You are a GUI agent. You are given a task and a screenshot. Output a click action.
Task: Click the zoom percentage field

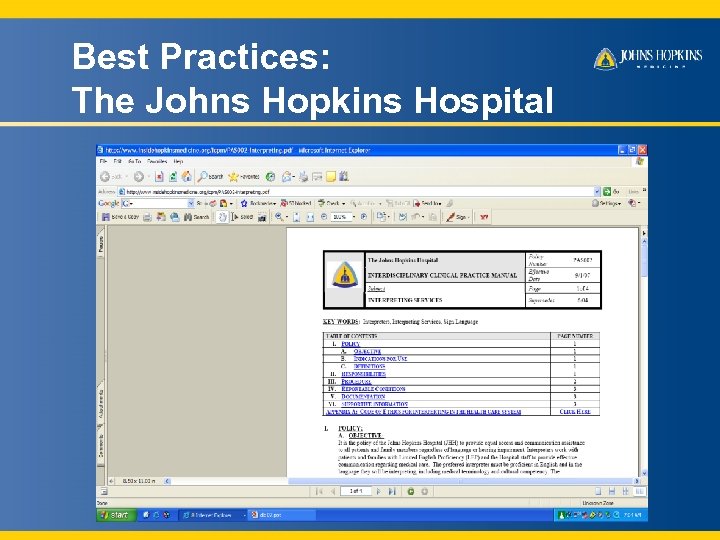point(340,217)
